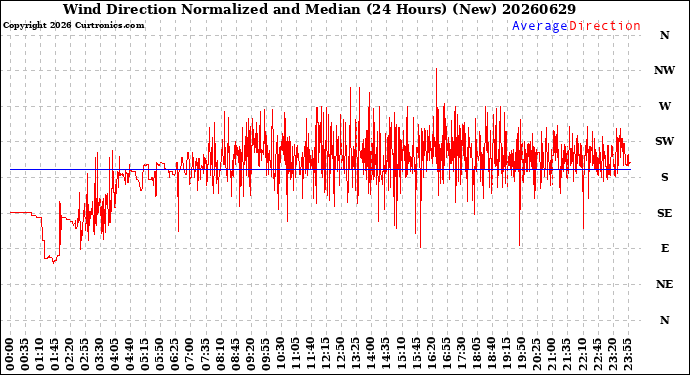Screen dimensions: 690x375
Task: Click the 05:50 time axis label
Action: pyautogui.click(x=160, y=354)
